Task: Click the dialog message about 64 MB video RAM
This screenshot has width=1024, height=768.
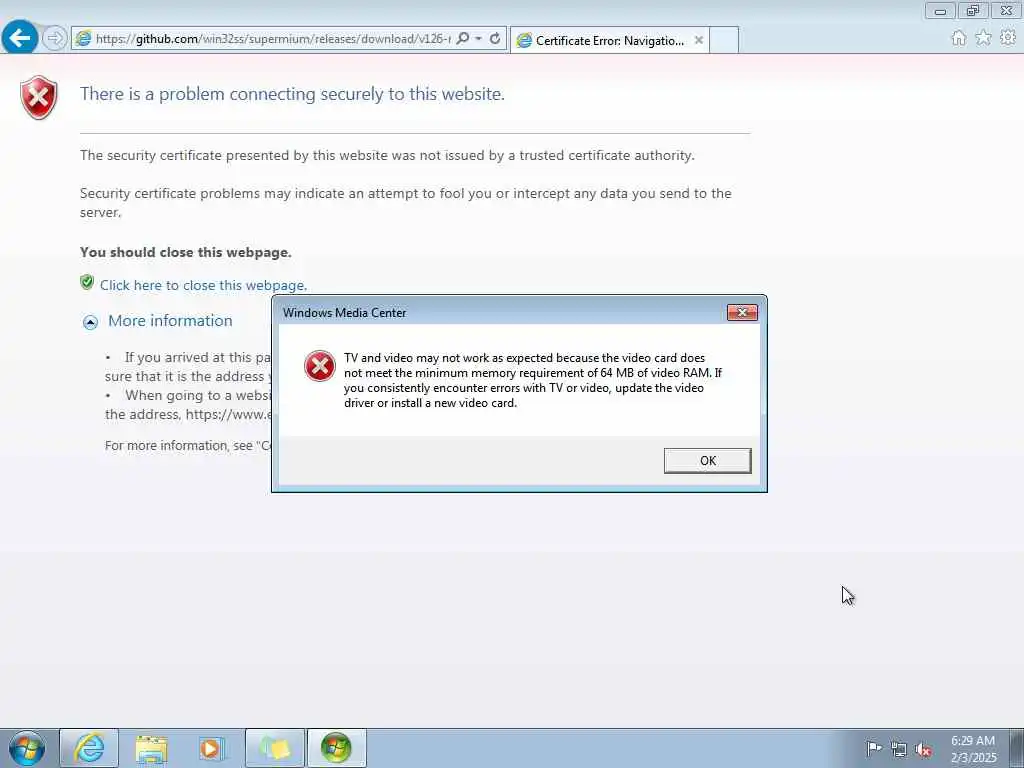Action: click(532, 380)
